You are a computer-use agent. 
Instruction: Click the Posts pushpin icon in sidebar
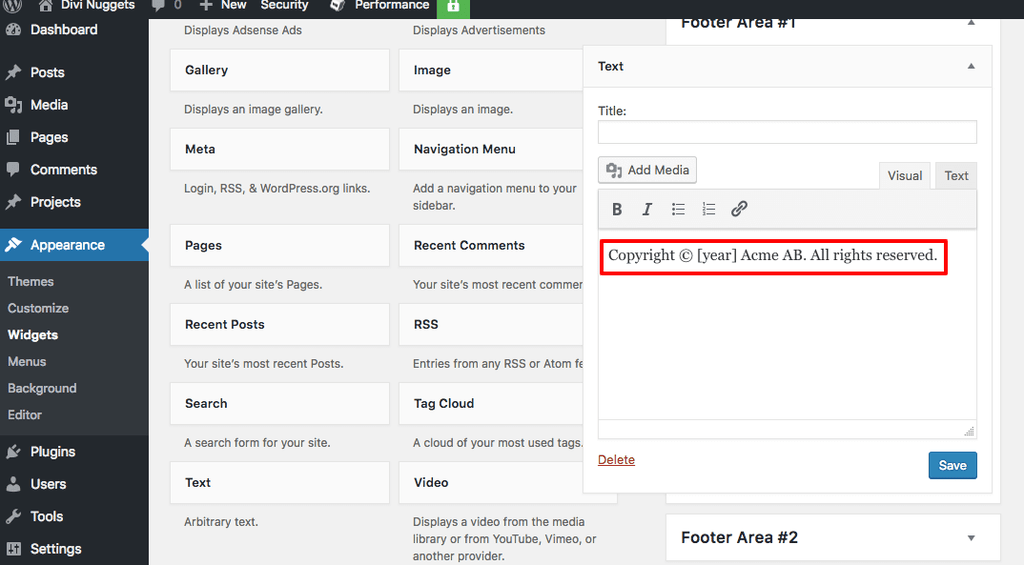tap(13, 72)
